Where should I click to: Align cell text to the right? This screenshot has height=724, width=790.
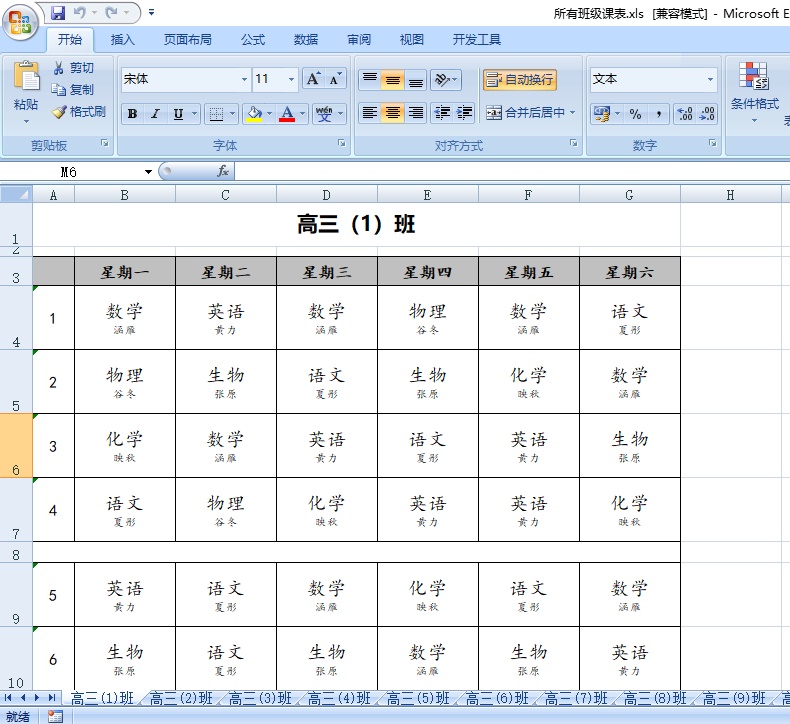pos(416,113)
